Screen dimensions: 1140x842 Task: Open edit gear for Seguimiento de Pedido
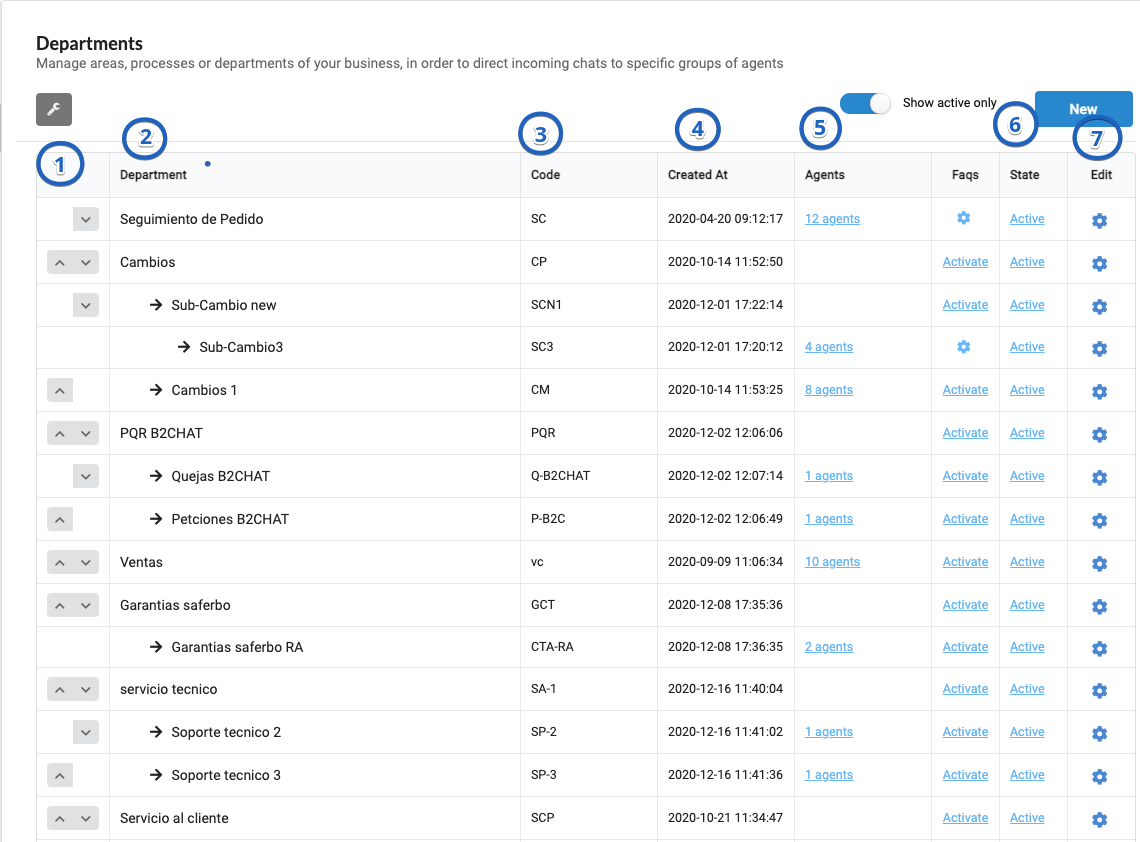(x=1099, y=220)
